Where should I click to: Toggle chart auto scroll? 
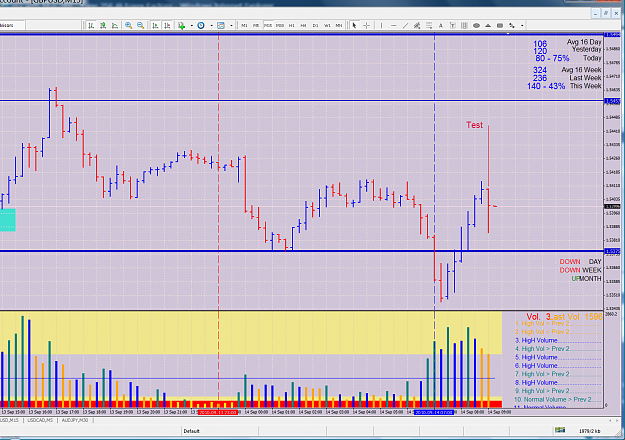[x=155, y=26]
